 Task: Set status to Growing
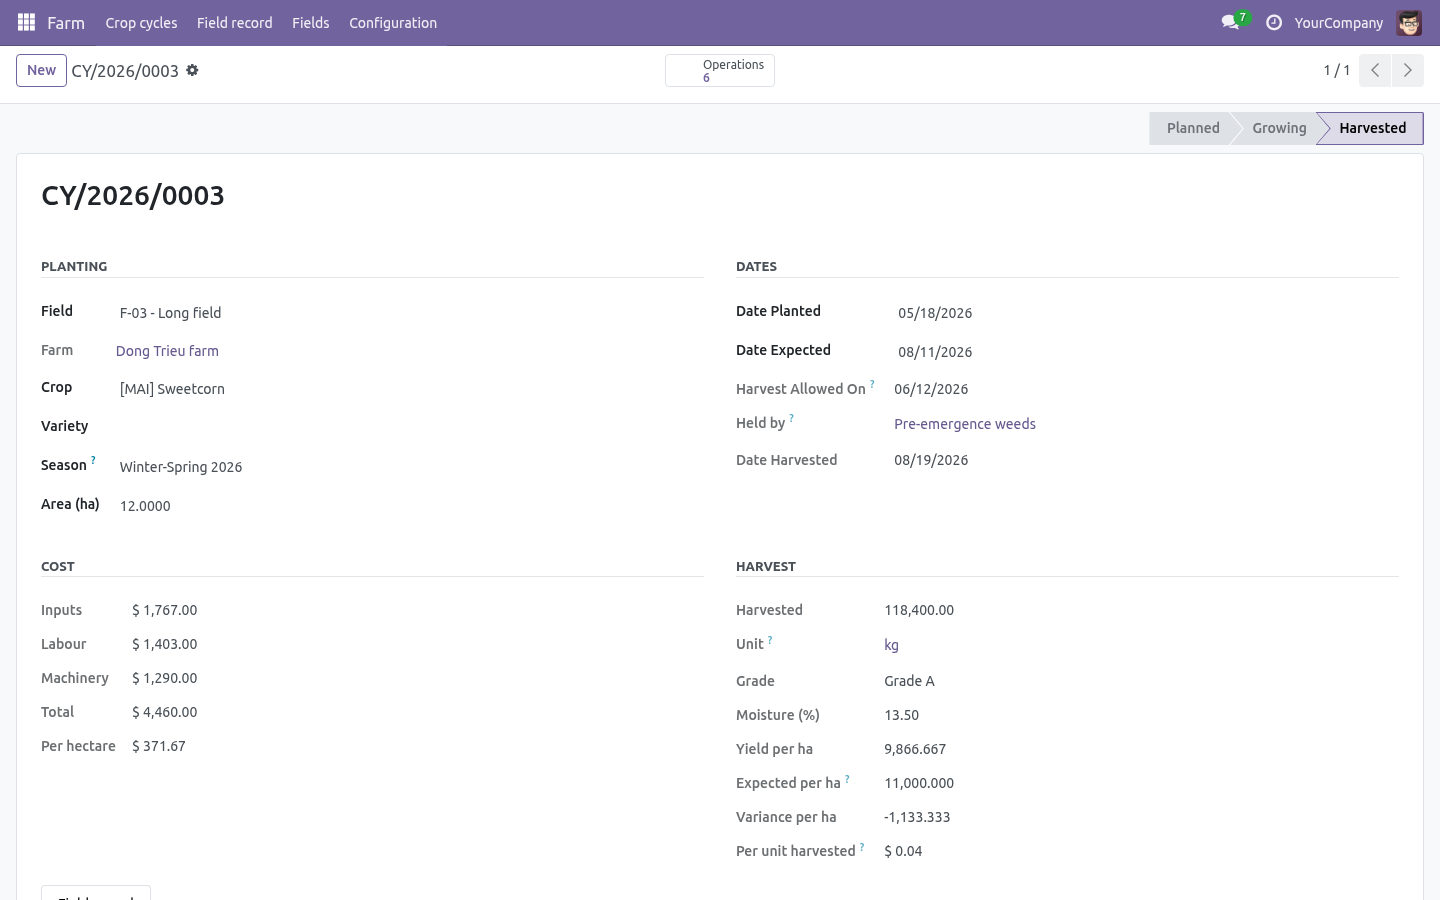1279,128
